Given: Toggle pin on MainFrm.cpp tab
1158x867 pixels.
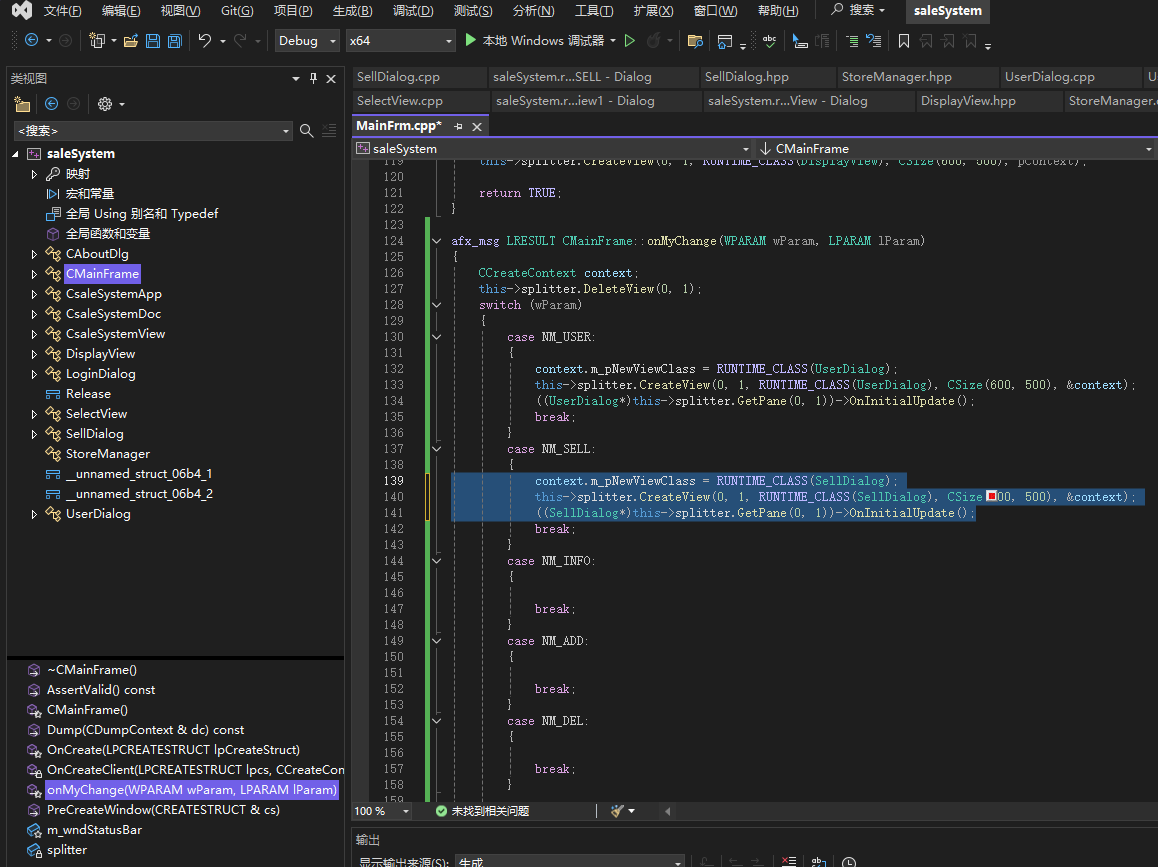Looking at the screenshot, I should pyautogui.click(x=459, y=126).
